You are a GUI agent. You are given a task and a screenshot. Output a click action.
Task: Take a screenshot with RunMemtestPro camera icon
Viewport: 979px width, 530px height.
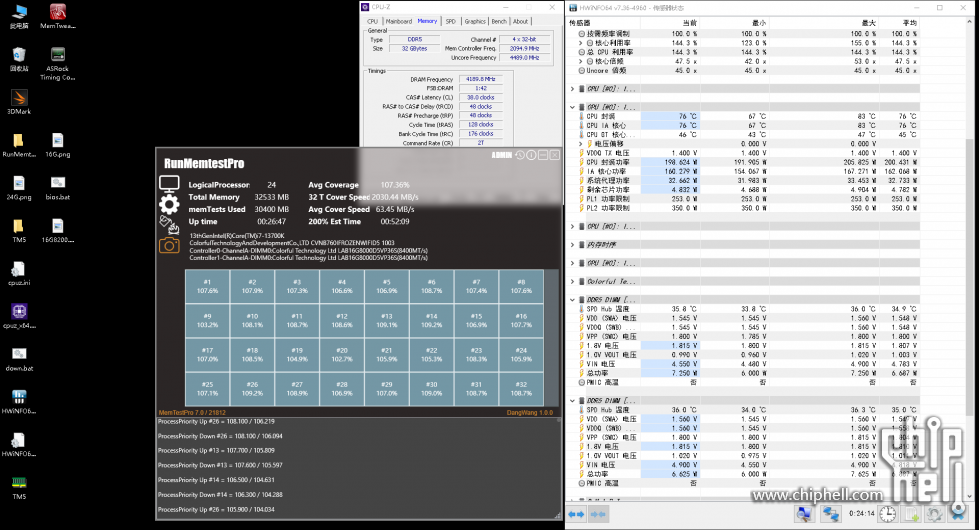click(169, 245)
